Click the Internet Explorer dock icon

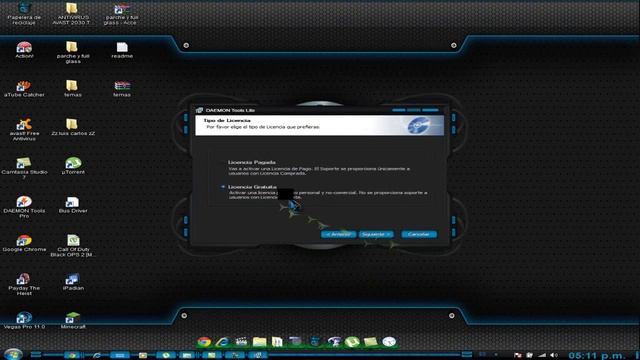tap(222, 342)
